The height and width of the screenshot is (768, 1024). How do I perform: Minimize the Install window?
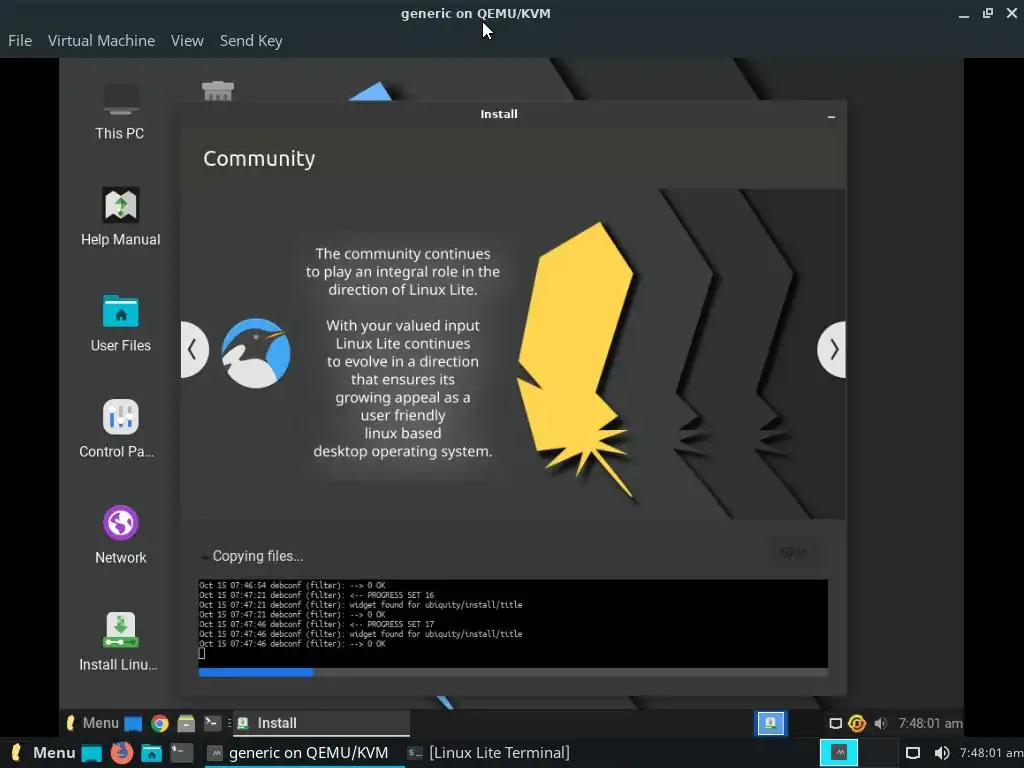tap(831, 116)
